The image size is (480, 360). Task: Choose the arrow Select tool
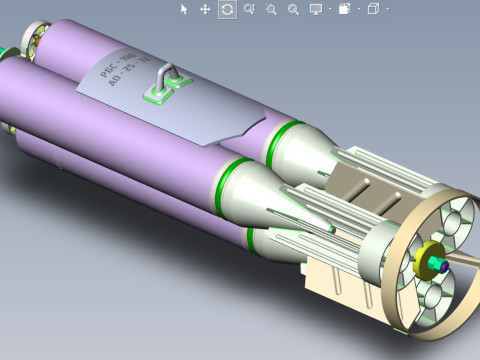[184, 9]
